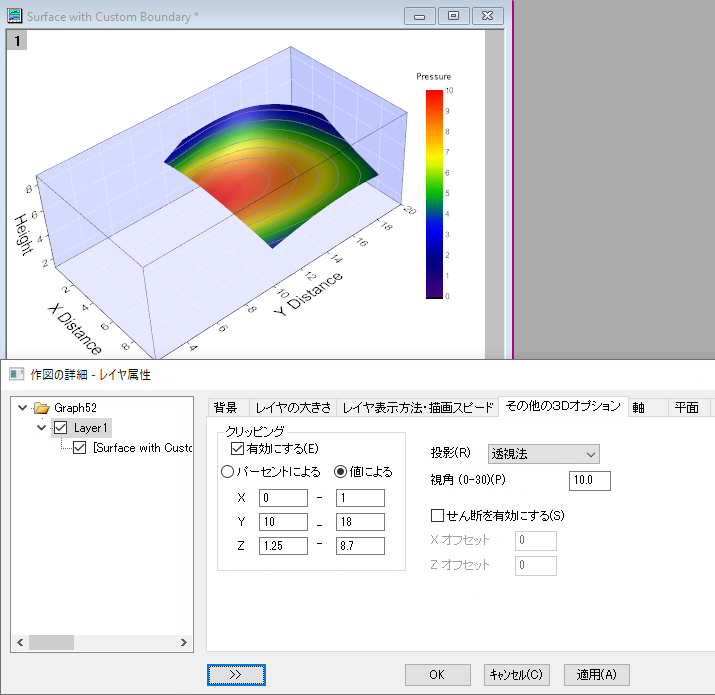
Task: Click the right arrow of tree scrollbar
Action: tap(184, 642)
